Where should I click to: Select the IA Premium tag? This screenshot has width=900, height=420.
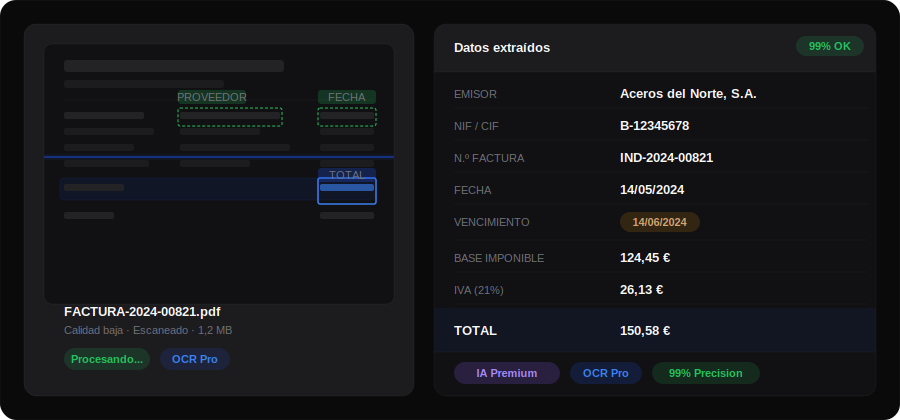tap(506, 373)
